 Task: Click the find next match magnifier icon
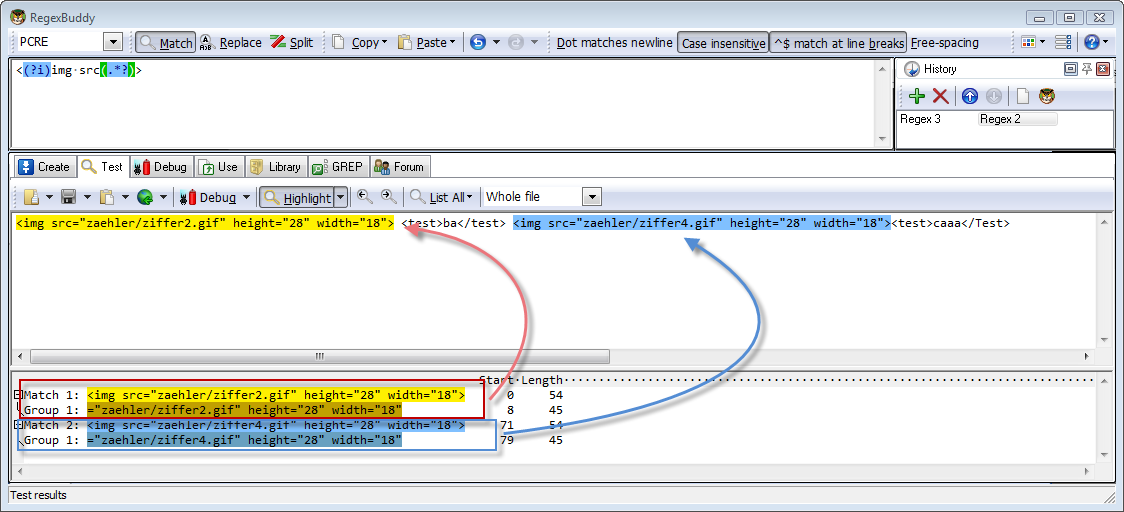(x=388, y=197)
